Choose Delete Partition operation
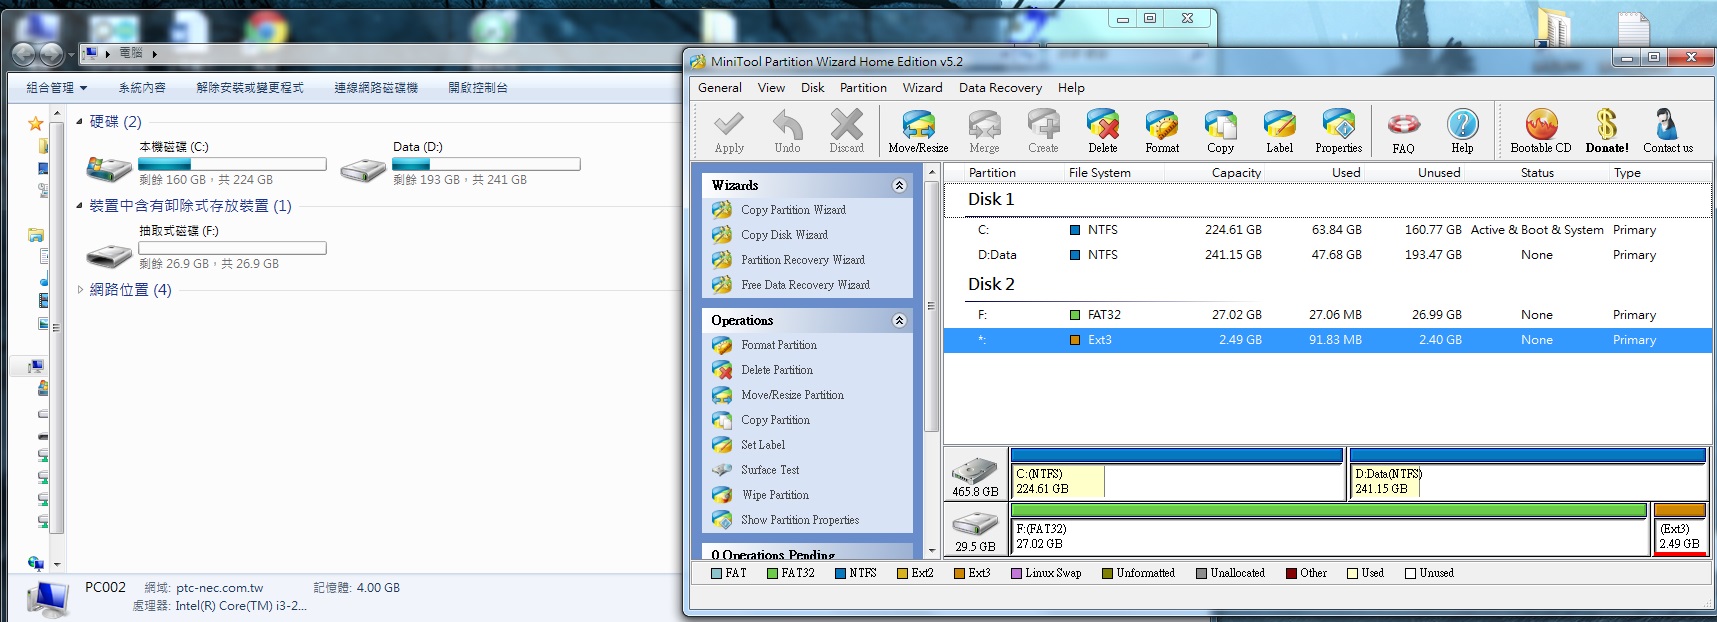Screen dimensions: 1717x622 click(x=776, y=370)
